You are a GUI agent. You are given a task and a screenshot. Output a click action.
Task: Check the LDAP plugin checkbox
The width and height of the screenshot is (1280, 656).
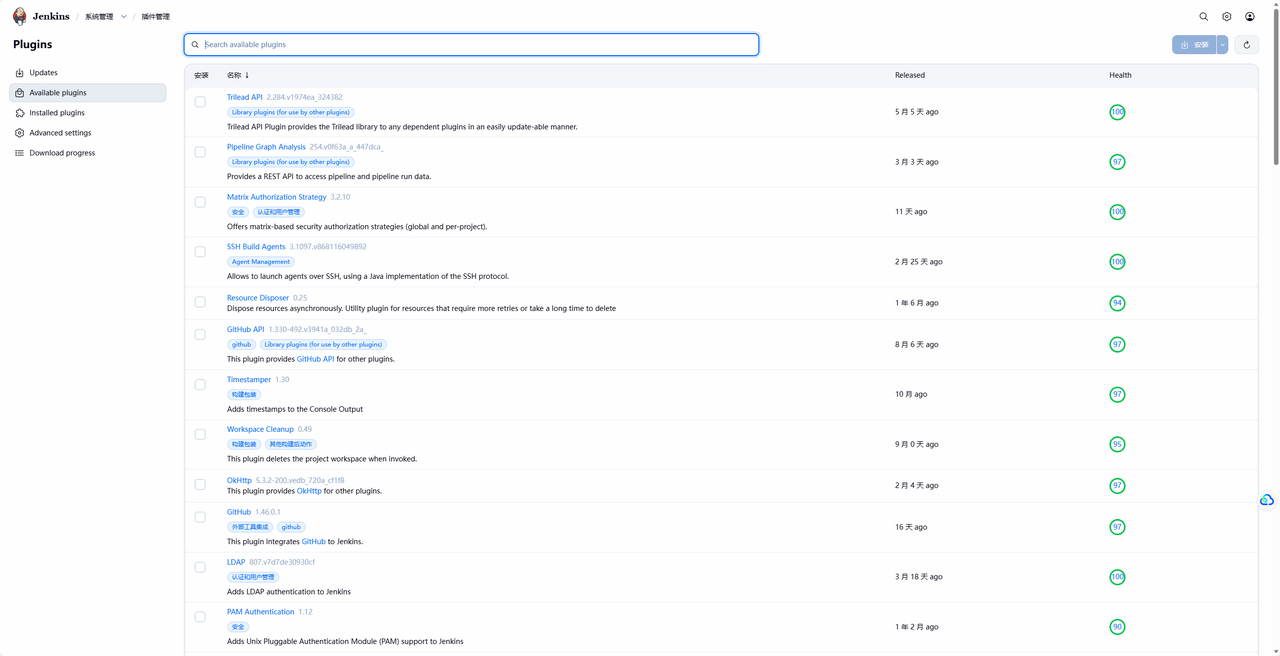click(200, 567)
